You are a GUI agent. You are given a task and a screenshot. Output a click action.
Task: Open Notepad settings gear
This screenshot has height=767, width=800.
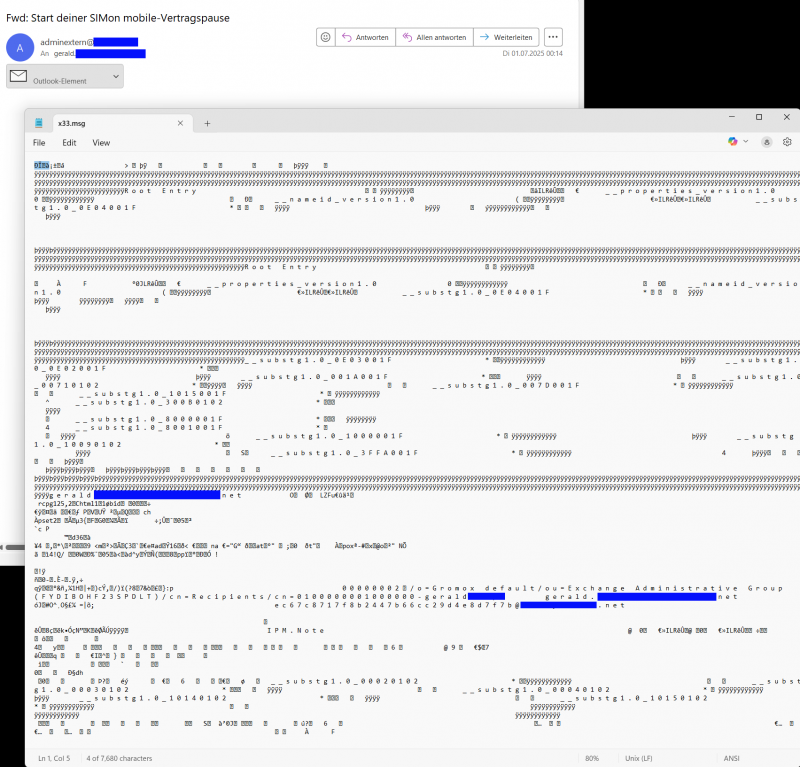click(x=786, y=143)
